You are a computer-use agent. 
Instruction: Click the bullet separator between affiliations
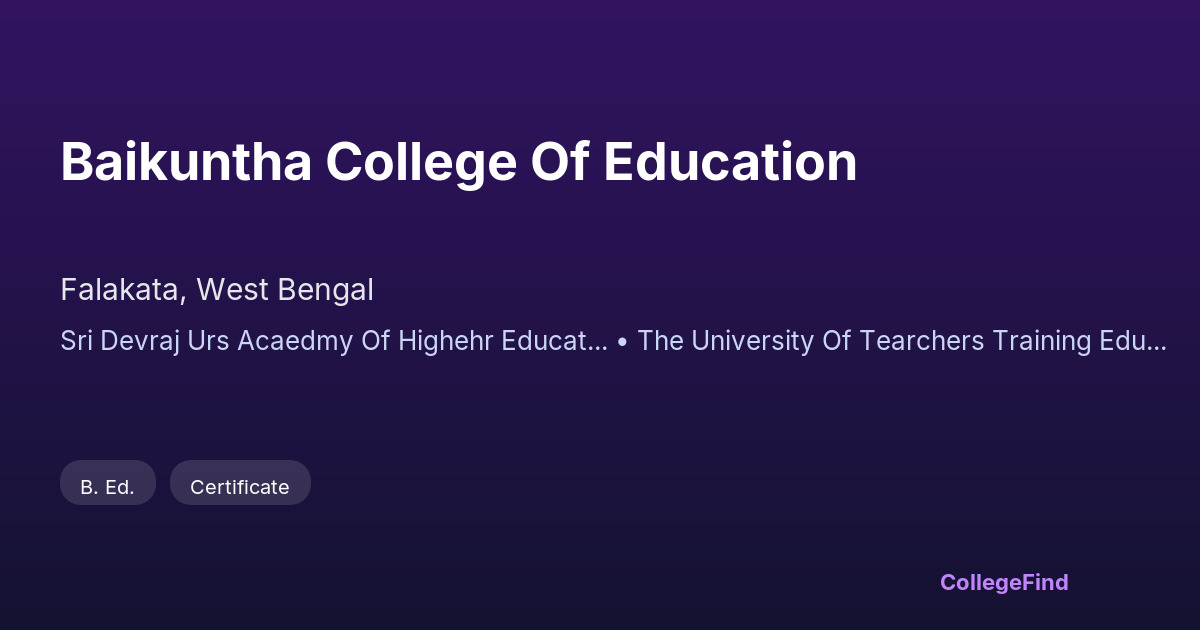pos(622,341)
